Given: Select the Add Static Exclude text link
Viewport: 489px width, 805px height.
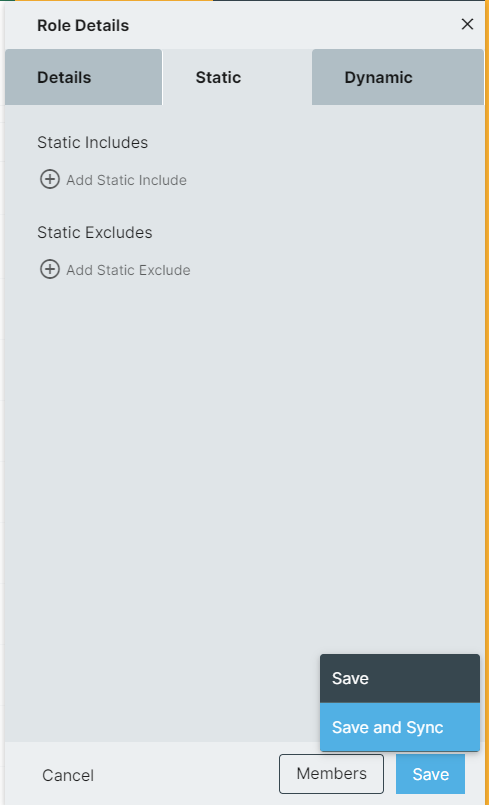Looking at the screenshot, I should pyautogui.click(x=128, y=270).
